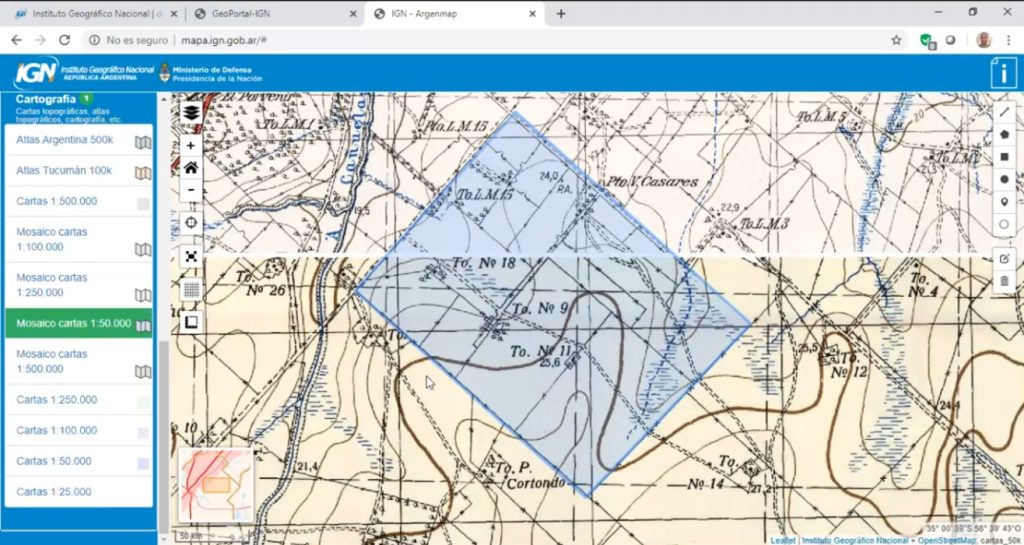
Task: Open the map layers control
Action: 190,112
